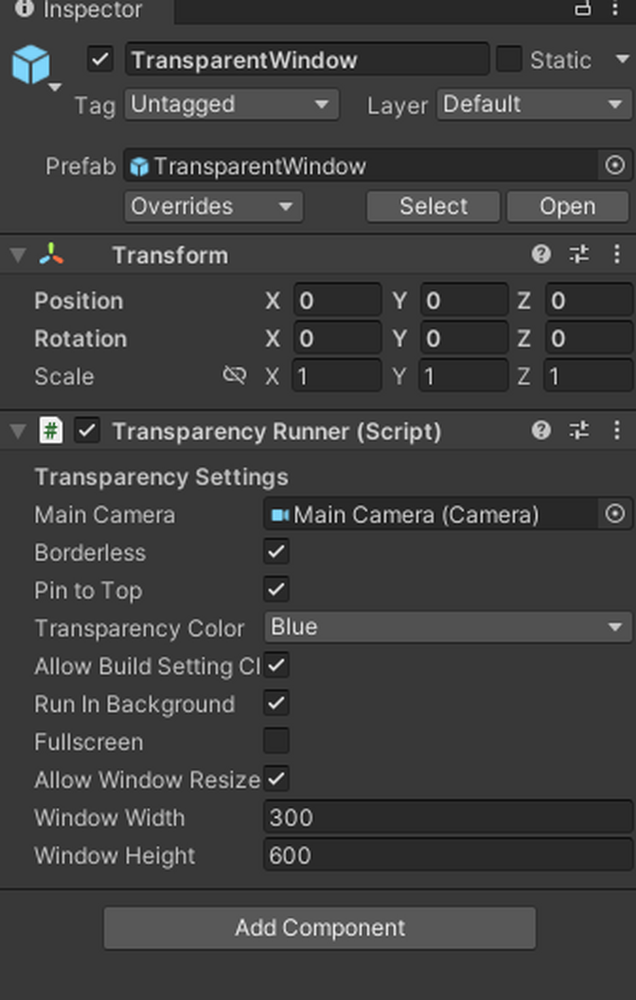Open Transform component help icon

pos(541,255)
